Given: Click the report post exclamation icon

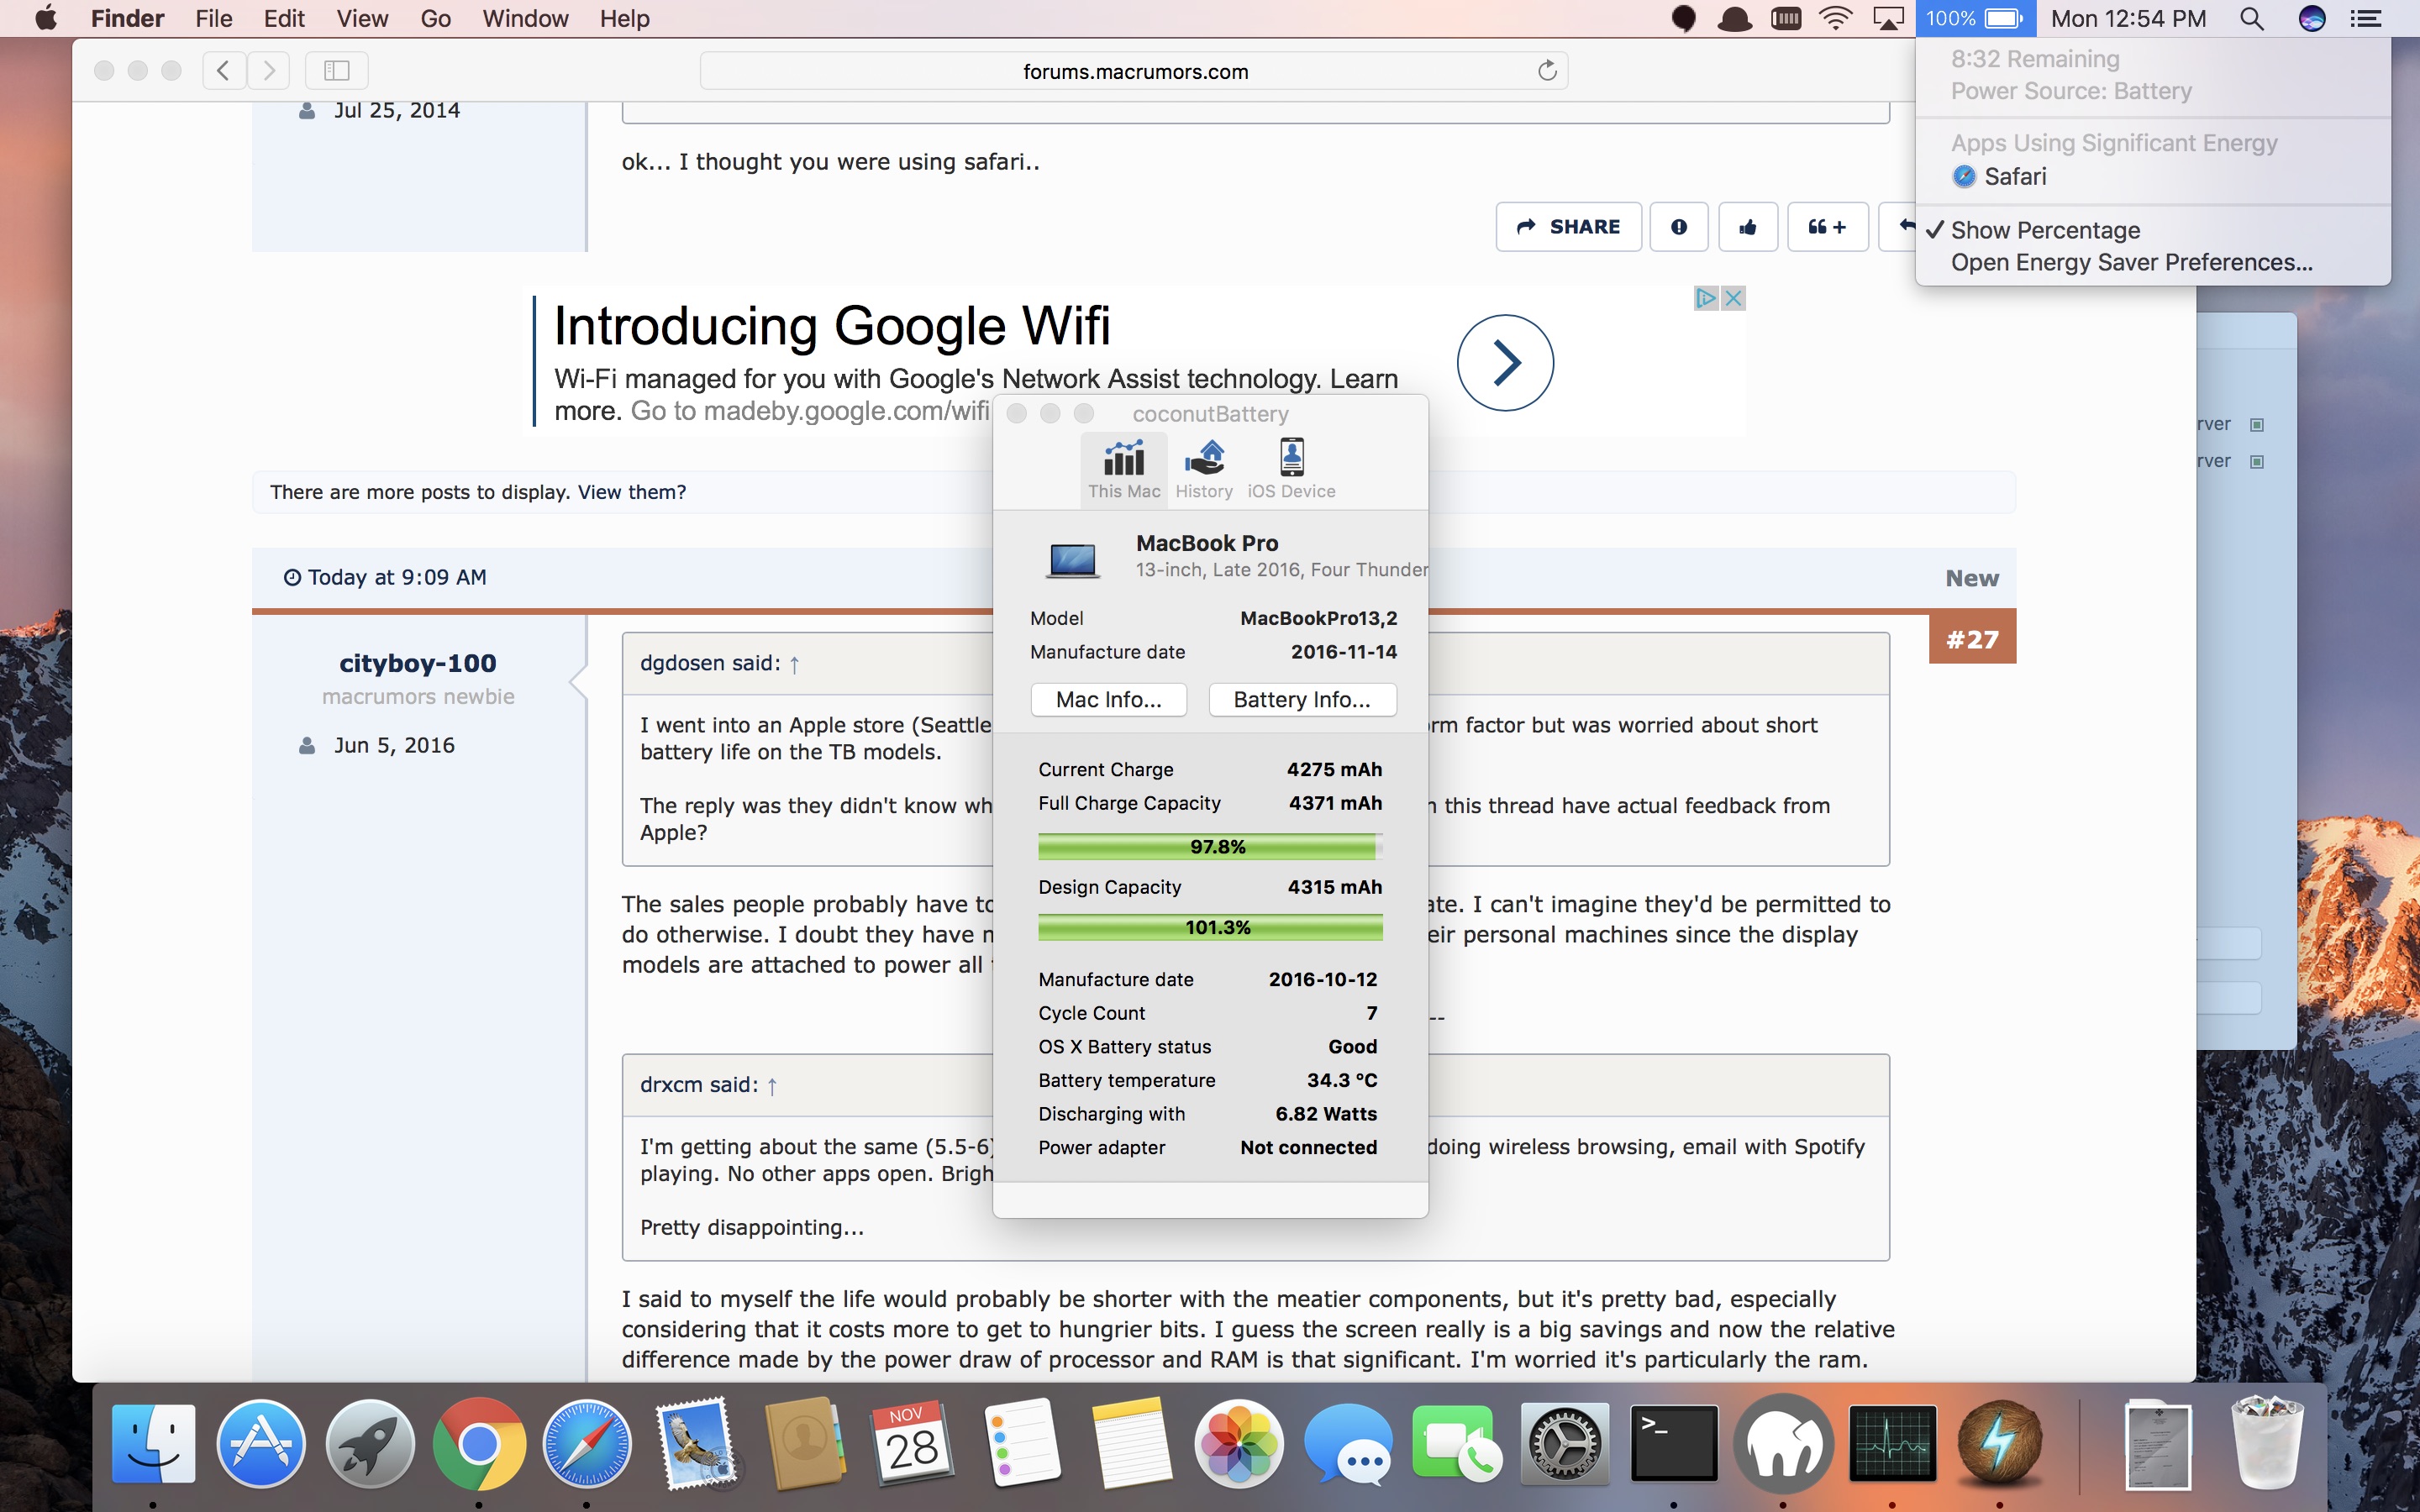Looking at the screenshot, I should click(1679, 227).
